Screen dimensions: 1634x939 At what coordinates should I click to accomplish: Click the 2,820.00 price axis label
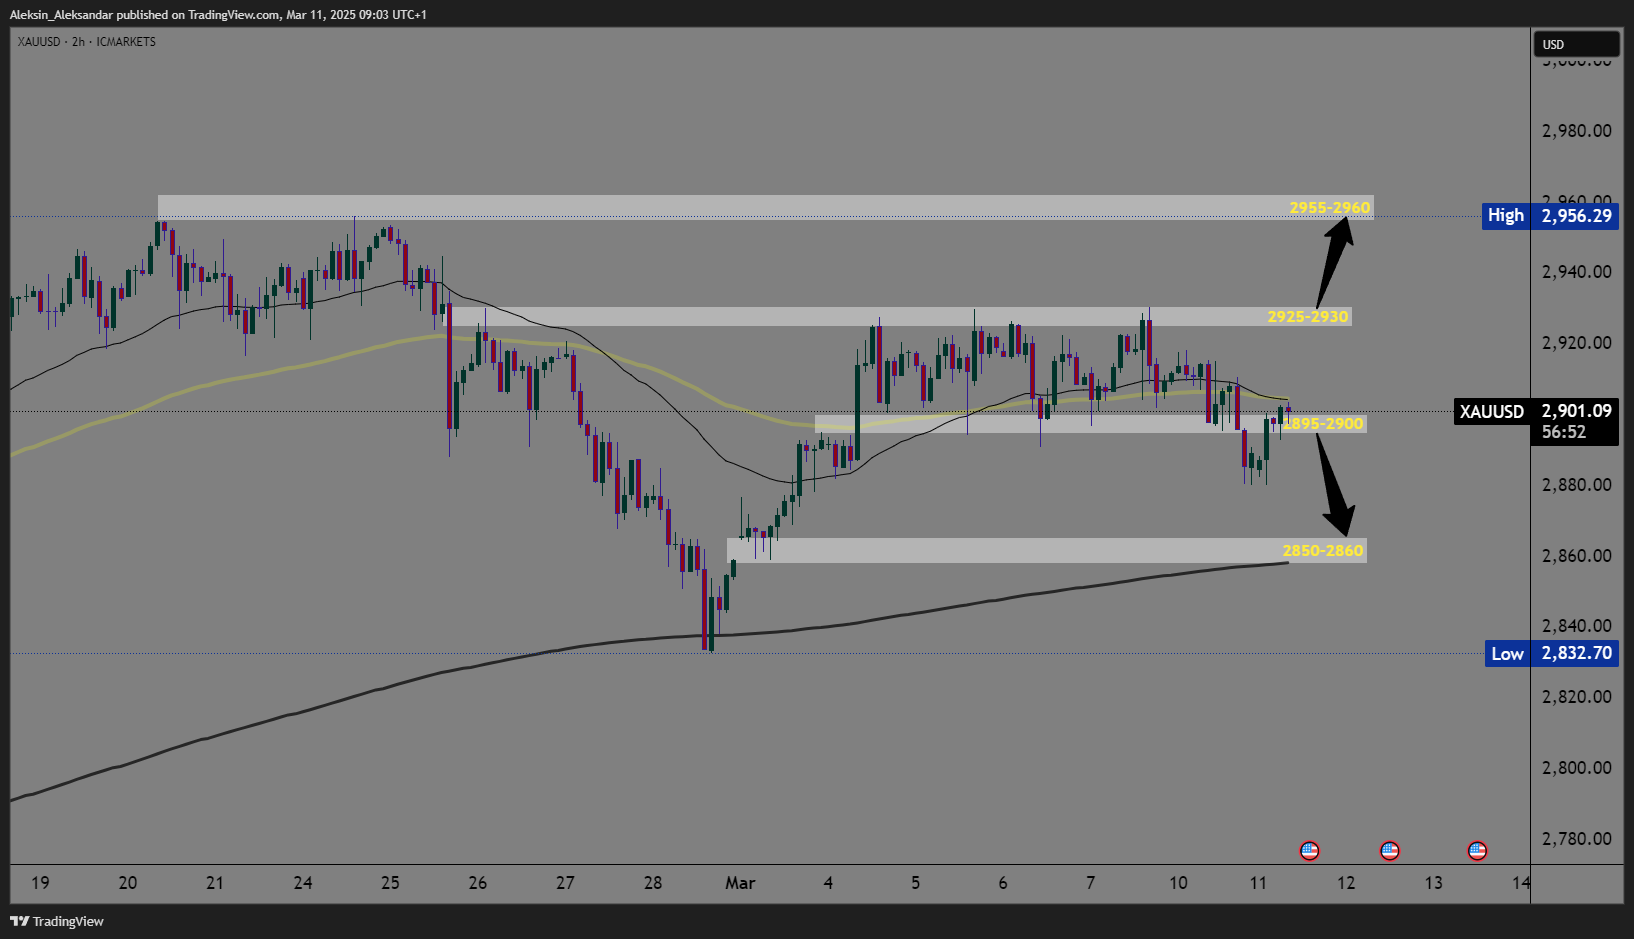click(1577, 696)
